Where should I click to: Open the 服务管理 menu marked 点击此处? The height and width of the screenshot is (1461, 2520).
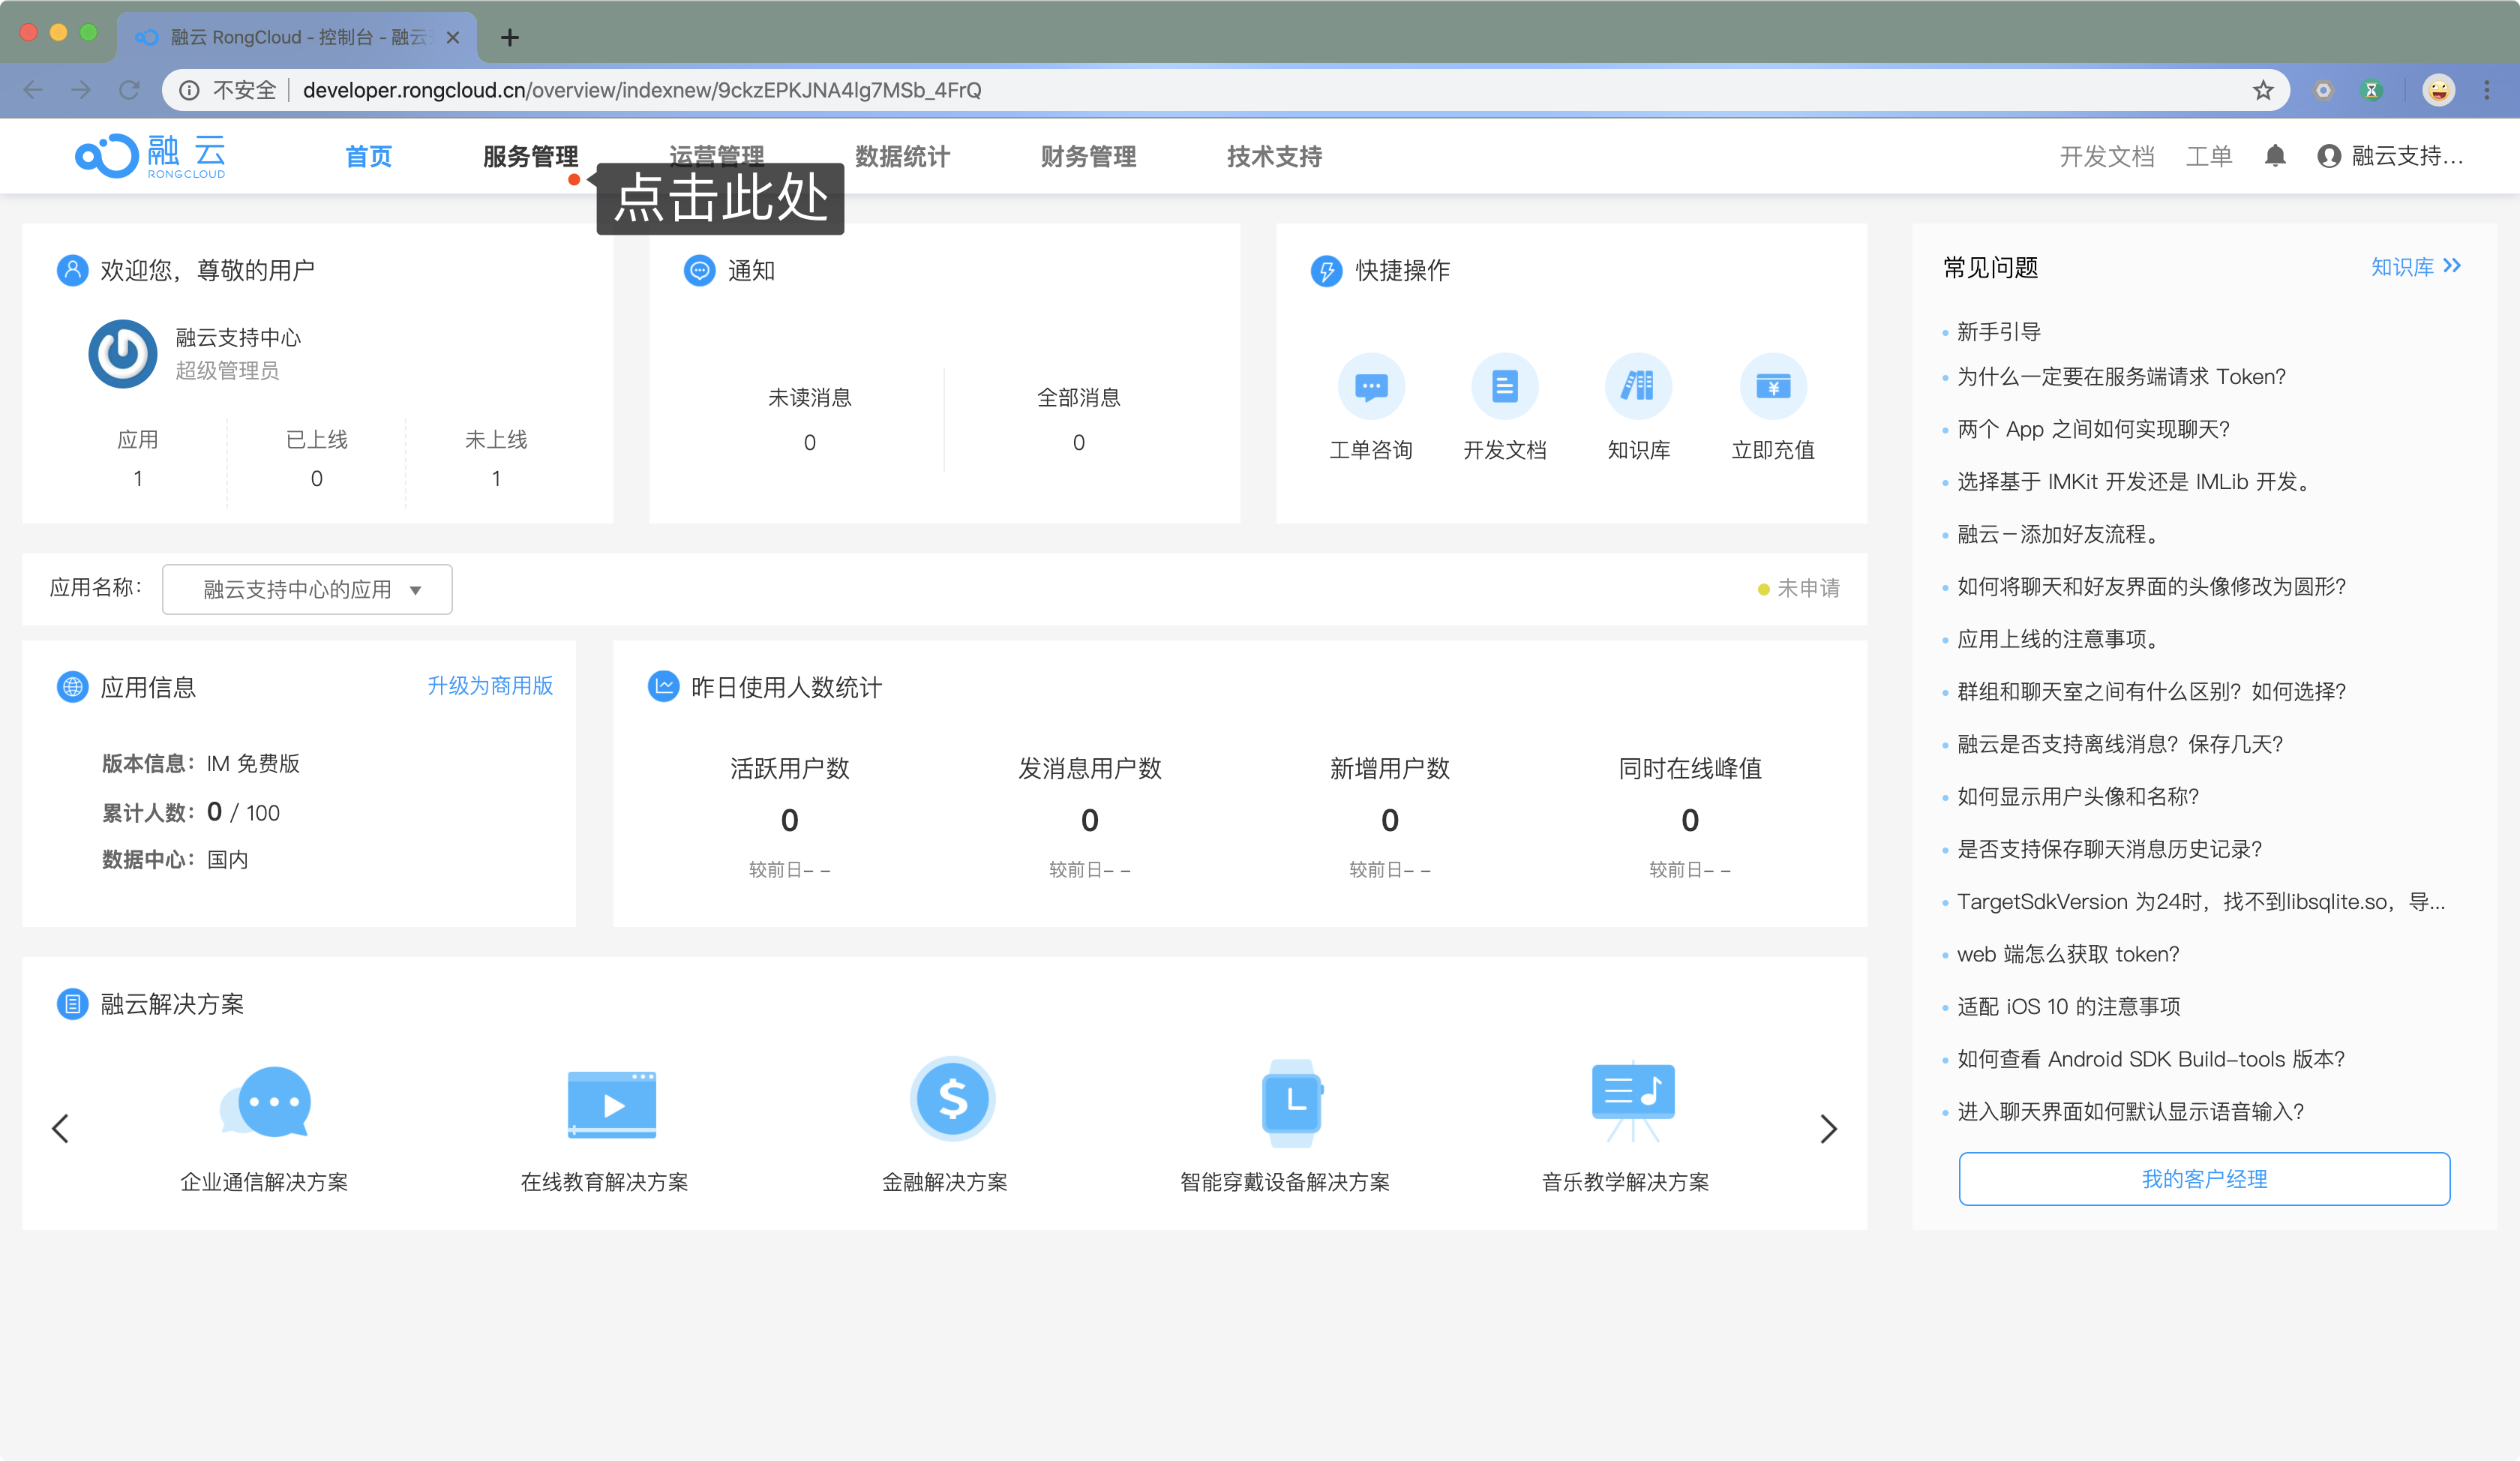point(529,156)
